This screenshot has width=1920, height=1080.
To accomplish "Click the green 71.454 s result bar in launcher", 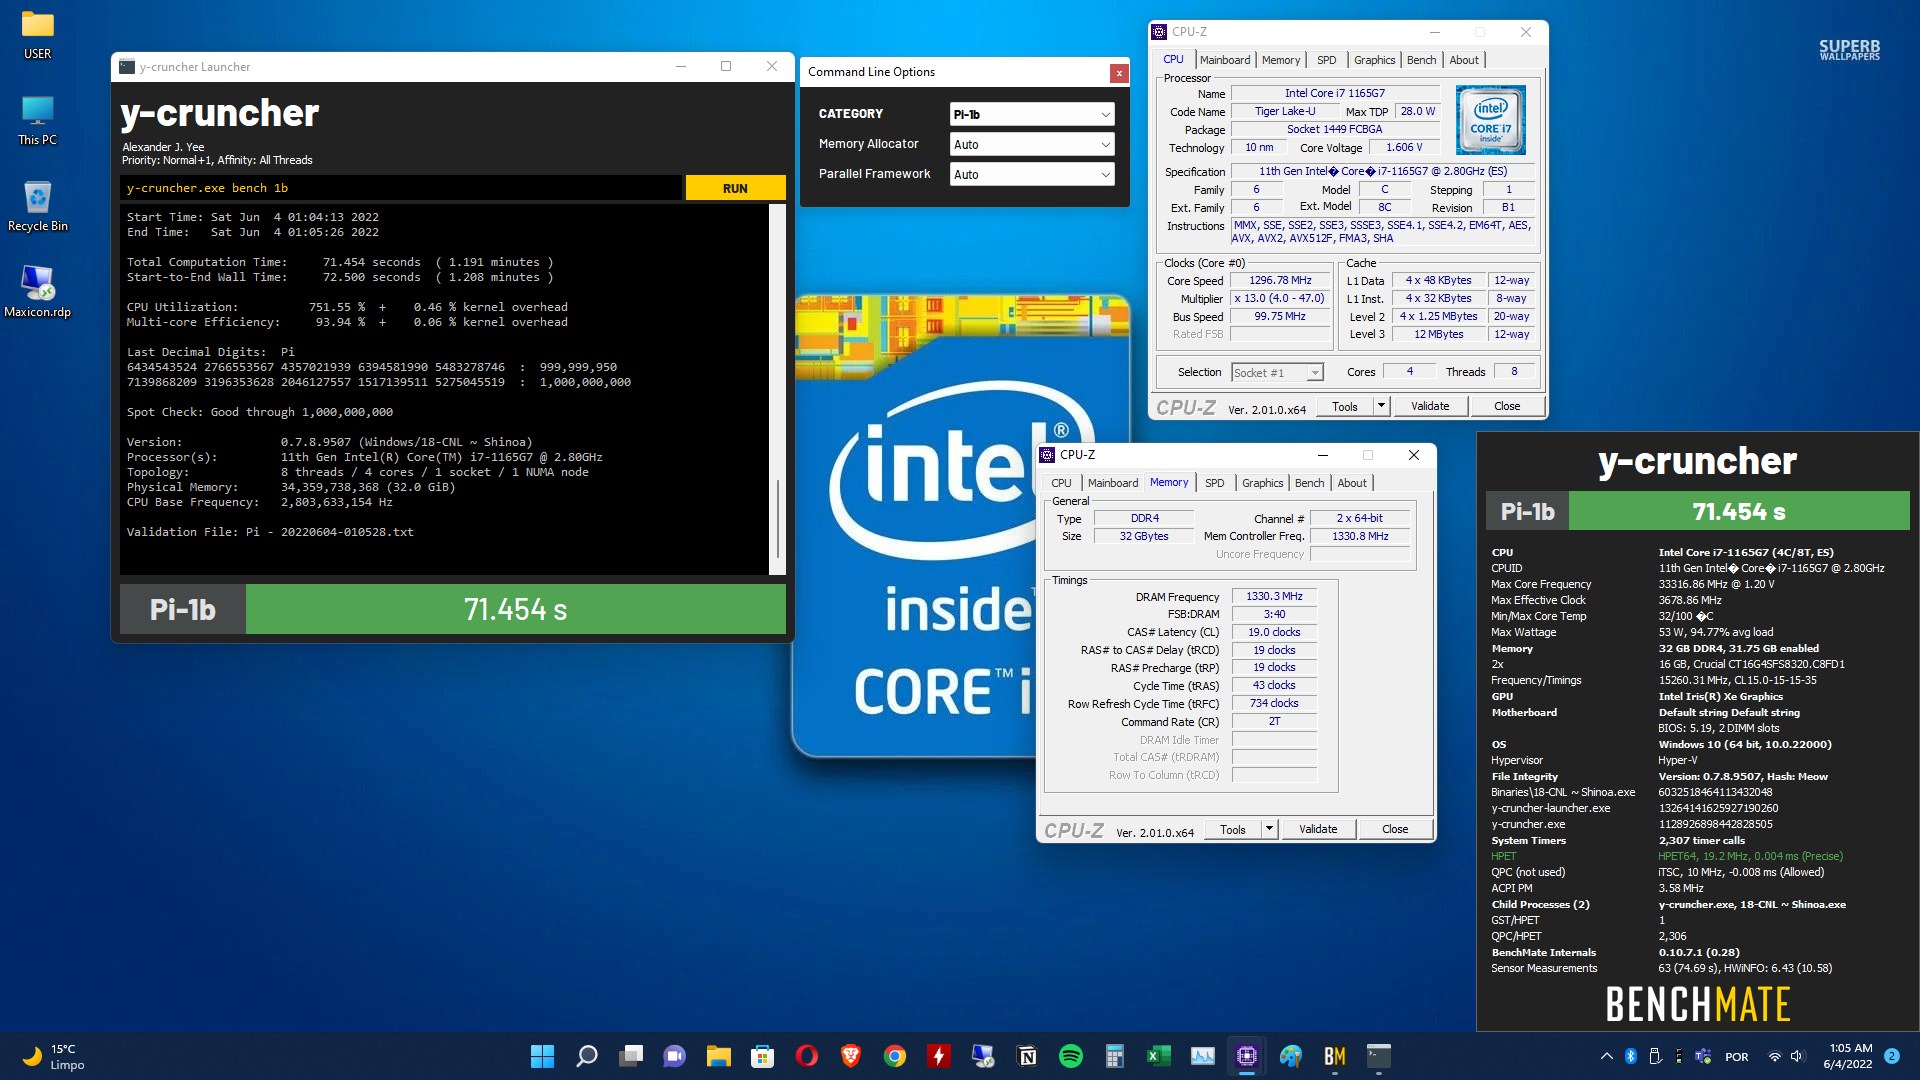I will click(516, 609).
